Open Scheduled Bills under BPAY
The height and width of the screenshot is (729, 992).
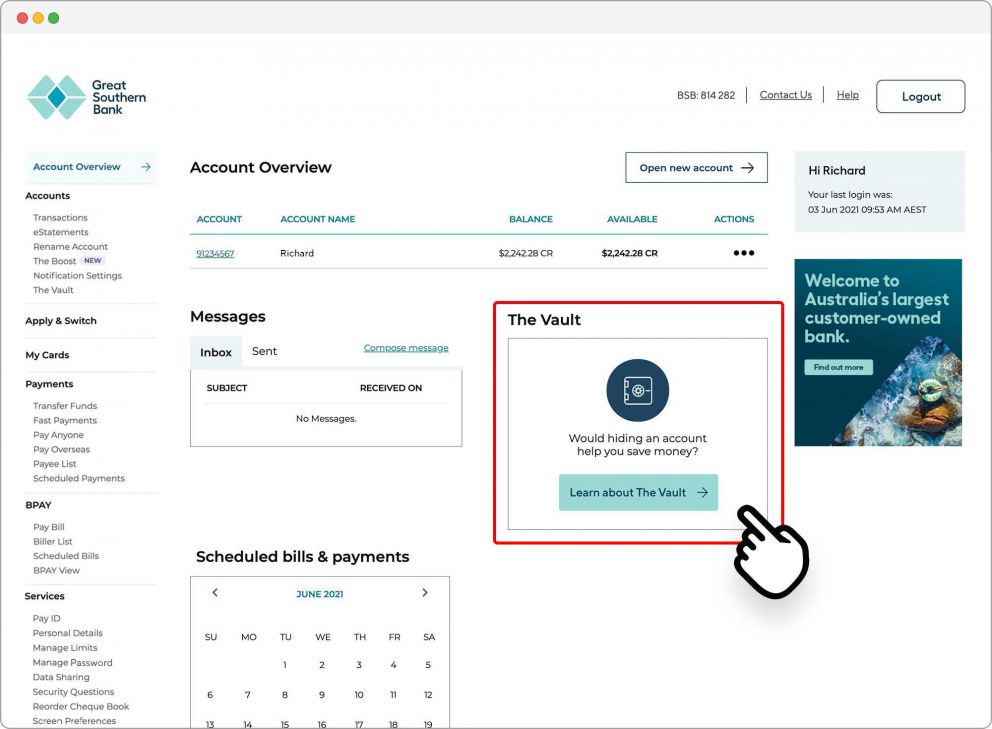click(66, 556)
